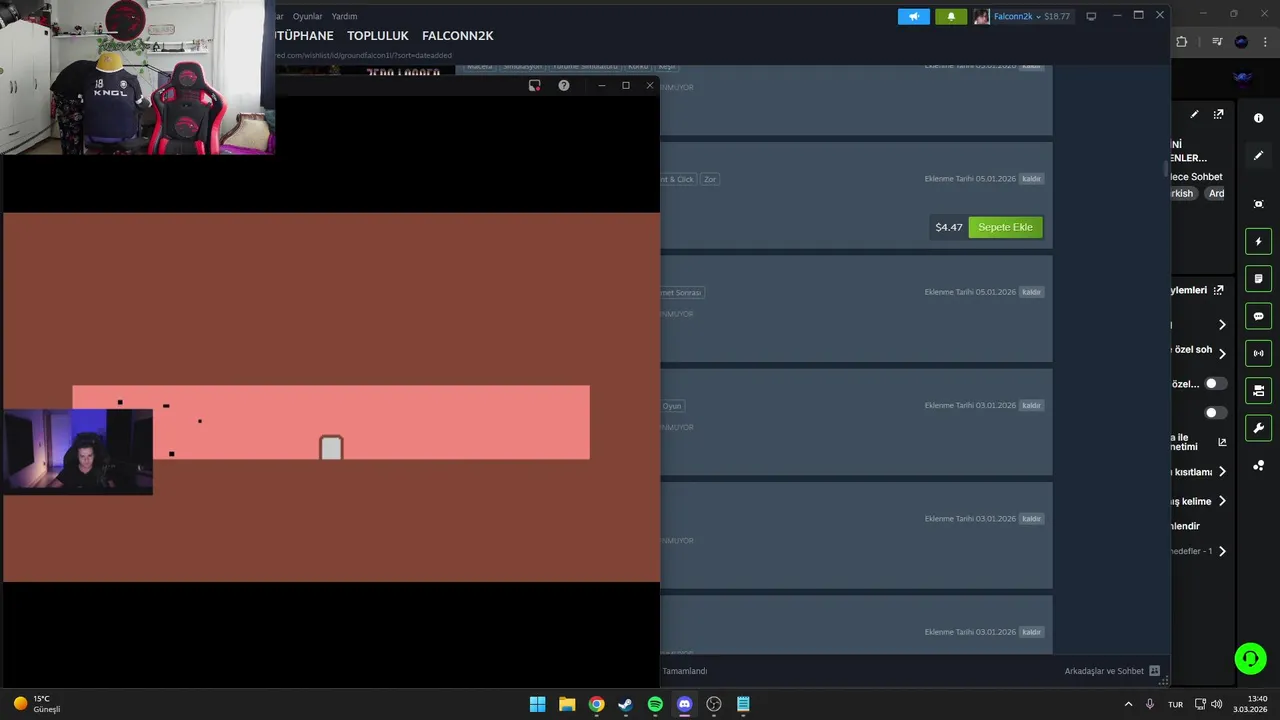Pop out the stream info panel

1218,114
